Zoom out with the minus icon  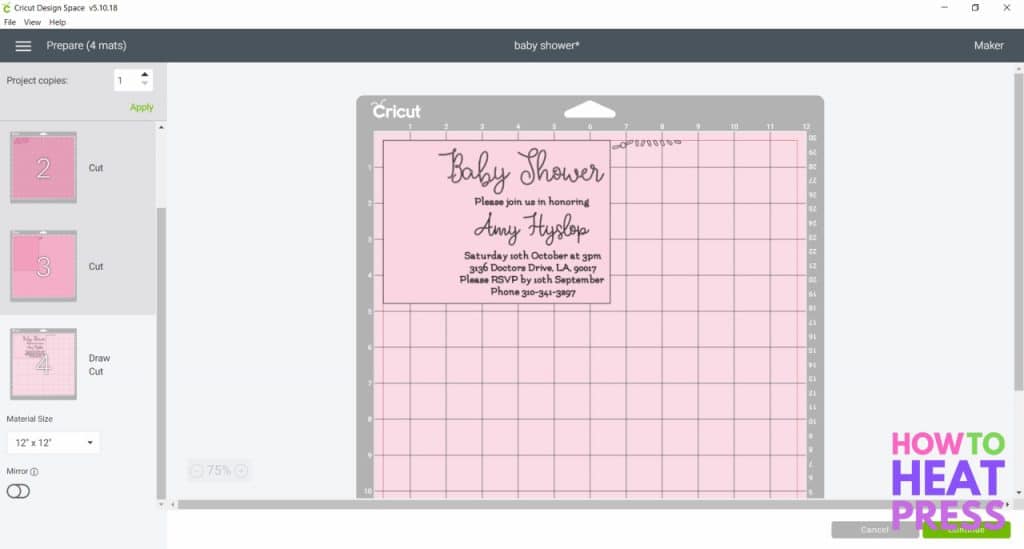click(197, 470)
